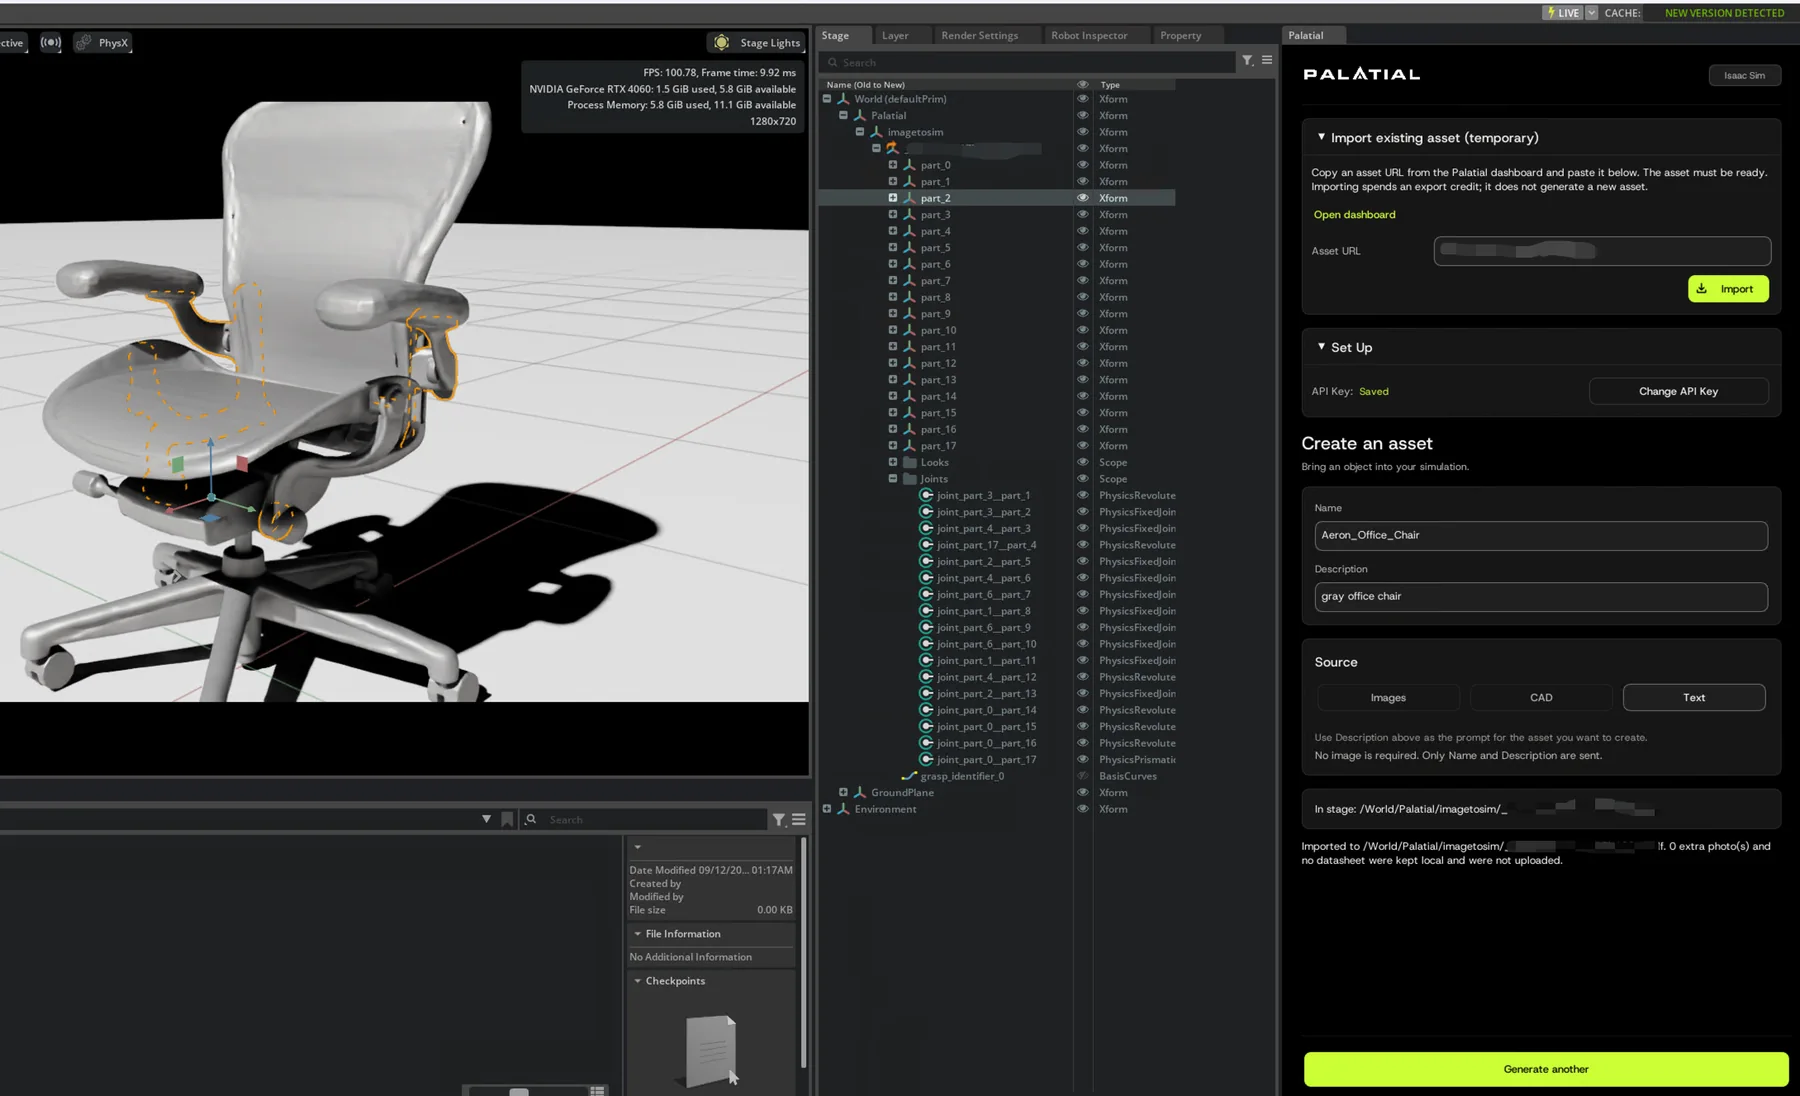Hide GroundPlane using its eye icon
The height and width of the screenshot is (1096, 1800).
[x=1082, y=793]
